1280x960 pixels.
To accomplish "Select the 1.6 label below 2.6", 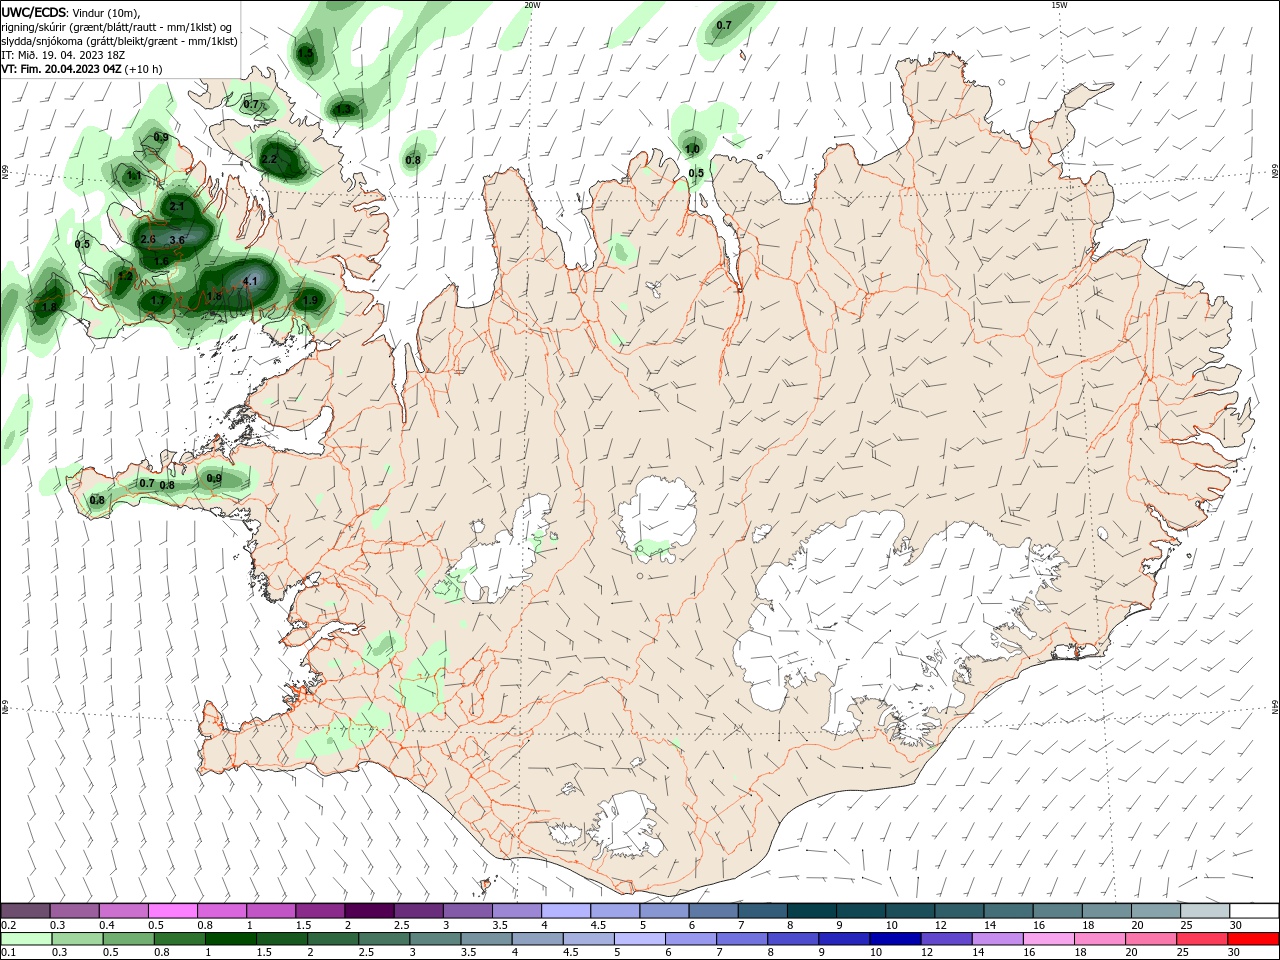I will point(161,261).
